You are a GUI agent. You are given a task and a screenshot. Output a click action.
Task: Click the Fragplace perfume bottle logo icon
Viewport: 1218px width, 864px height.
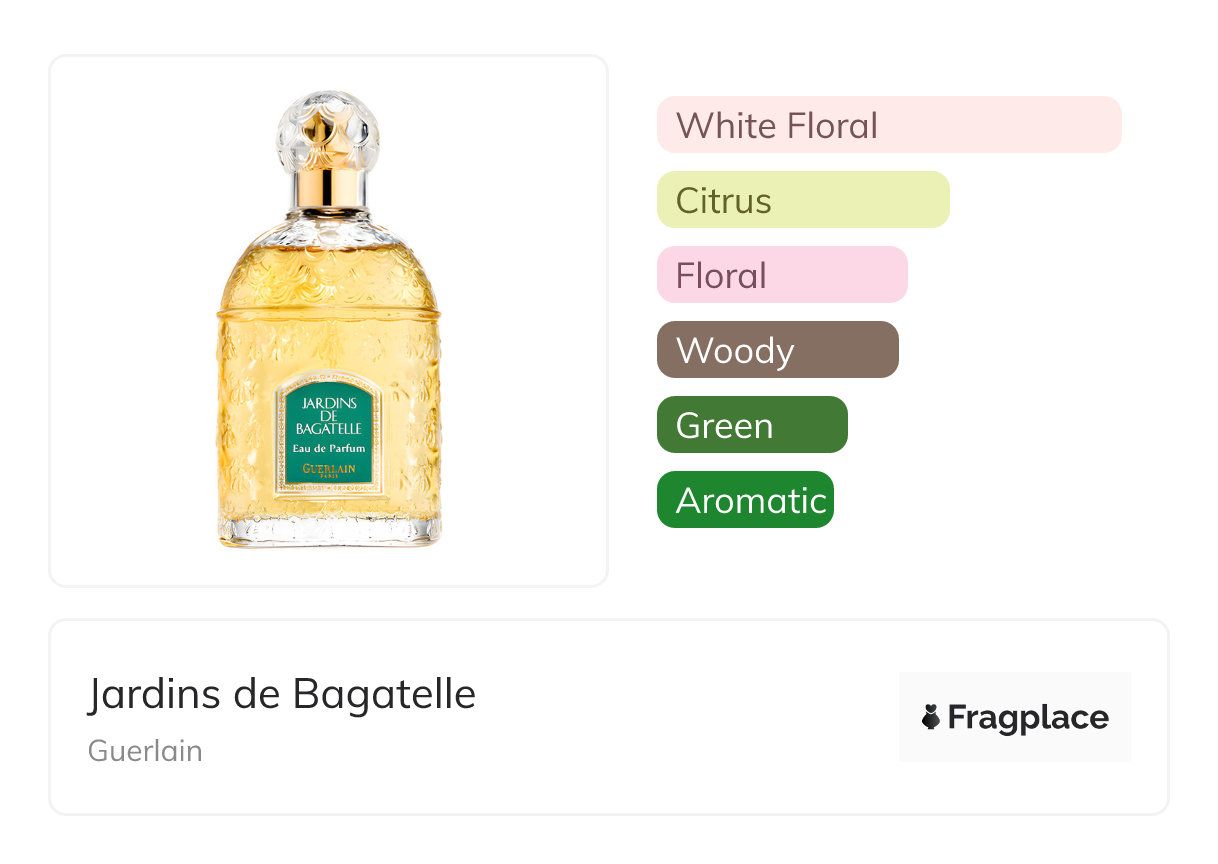click(931, 717)
